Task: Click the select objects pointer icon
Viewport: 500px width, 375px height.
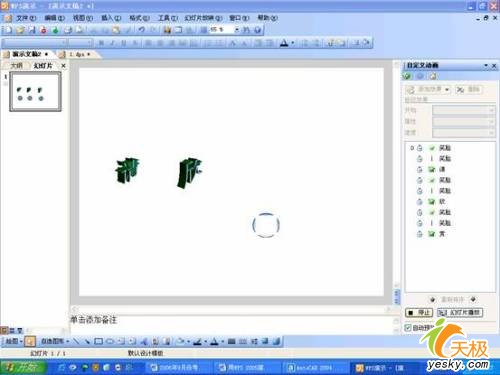Action: point(30,341)
